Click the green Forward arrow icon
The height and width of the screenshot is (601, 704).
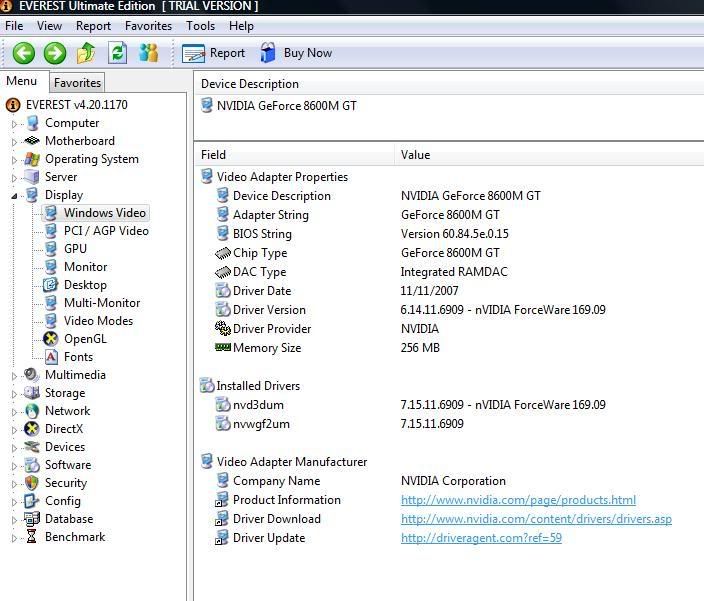pyautogui.click(x=55, y=53)
